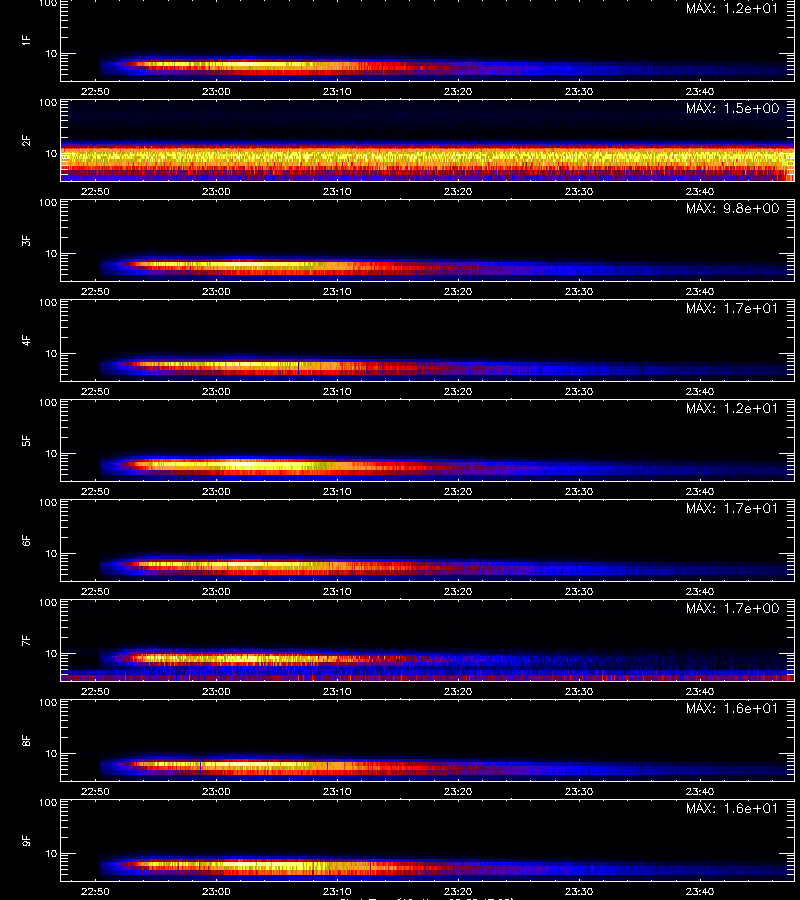Screen dimensions: 800x900
Task: Click 23:00 time label under 4F panel
Action: pyautogui.click(x=216, y=391)
